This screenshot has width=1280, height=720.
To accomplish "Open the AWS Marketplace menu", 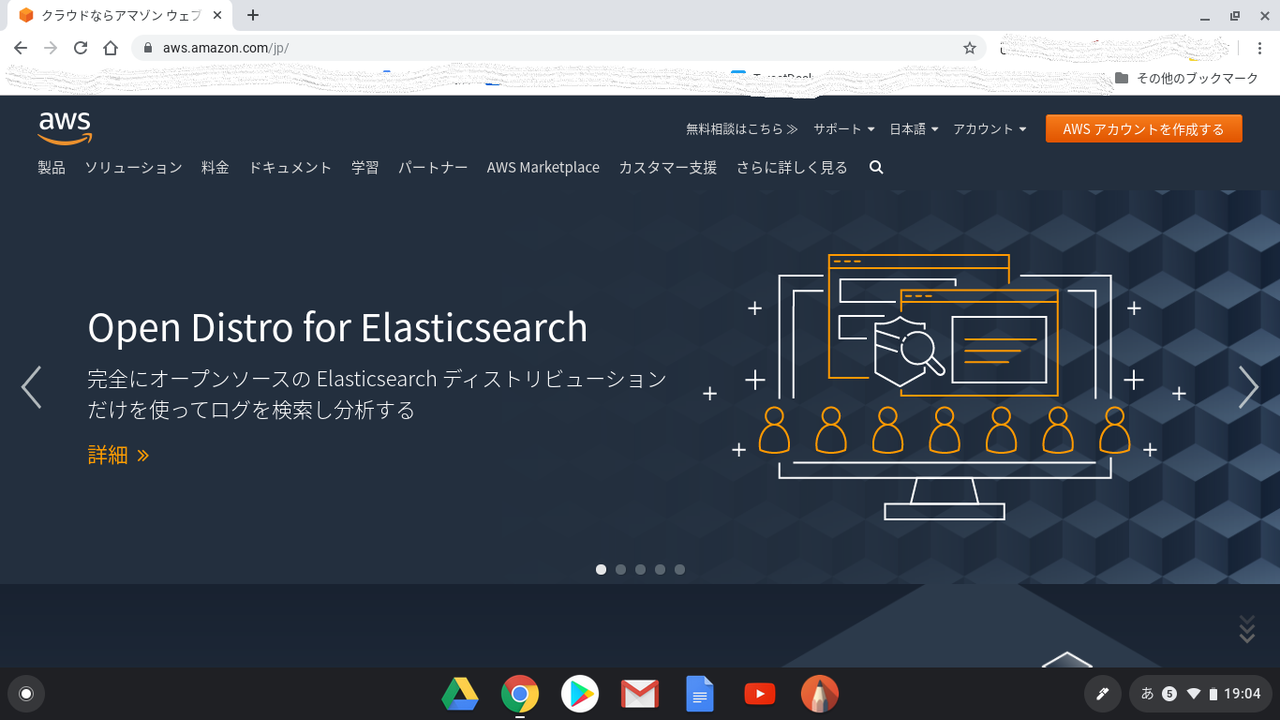I will pyautogui.click(x=543, y=168).
